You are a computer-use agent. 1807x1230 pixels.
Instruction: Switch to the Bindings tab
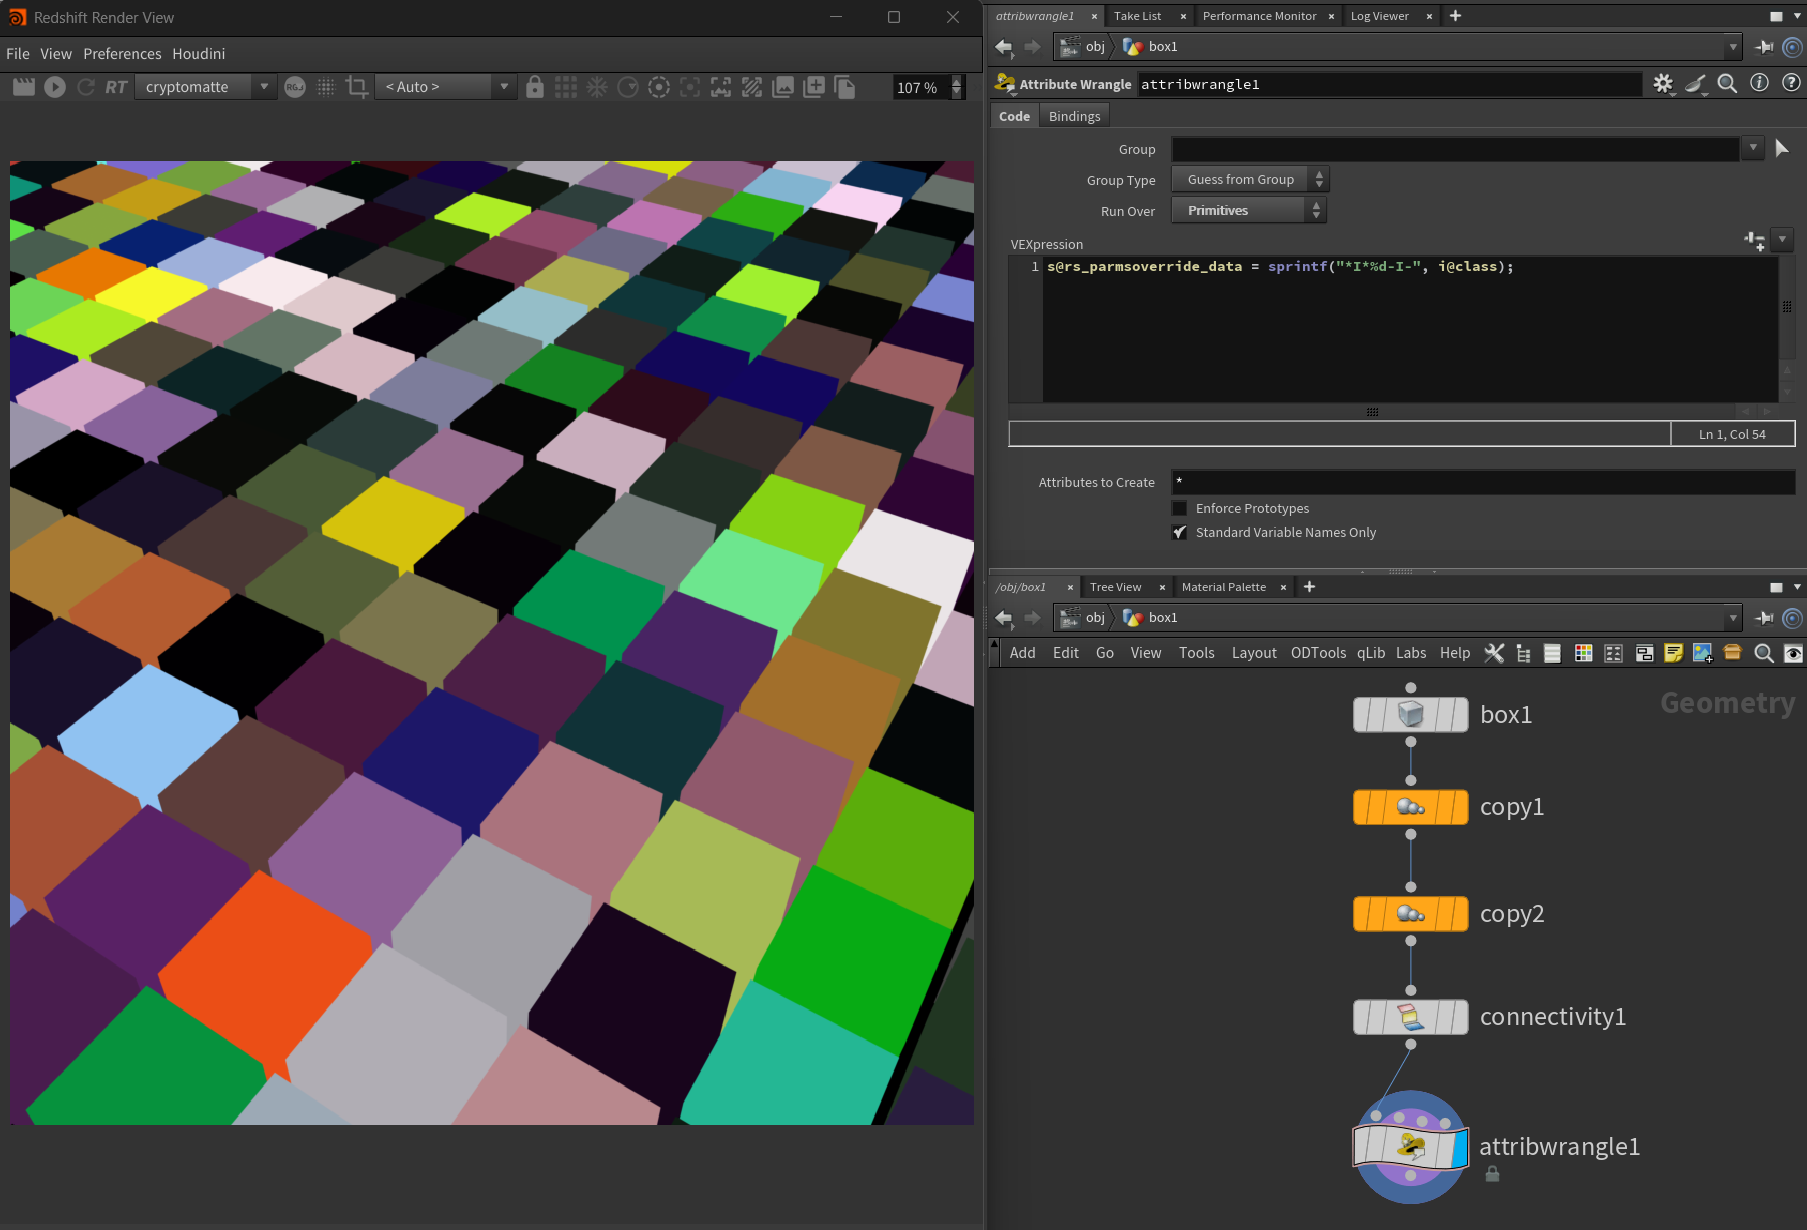[x=1074, y=116]
